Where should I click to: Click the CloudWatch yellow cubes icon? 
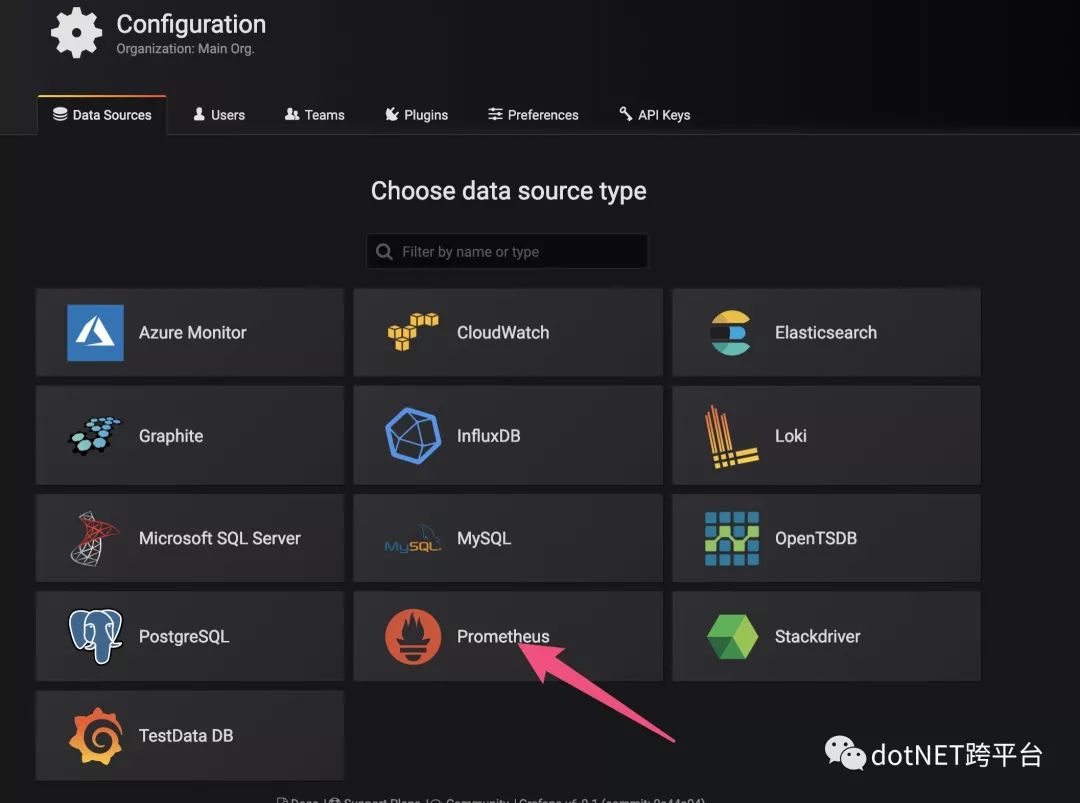(413, 332)
